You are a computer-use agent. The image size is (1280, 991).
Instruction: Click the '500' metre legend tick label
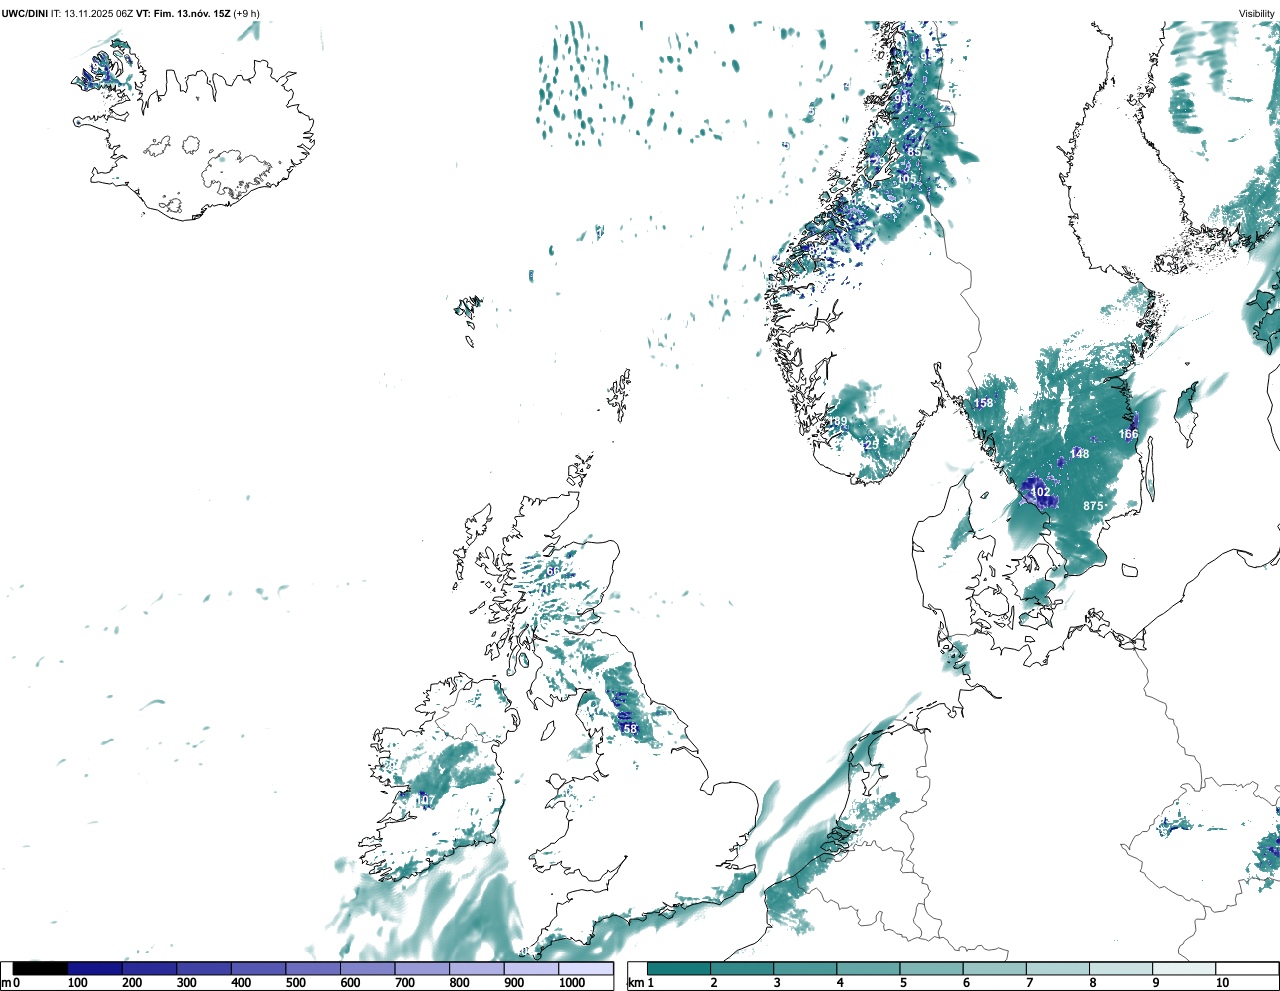point(295,983)
